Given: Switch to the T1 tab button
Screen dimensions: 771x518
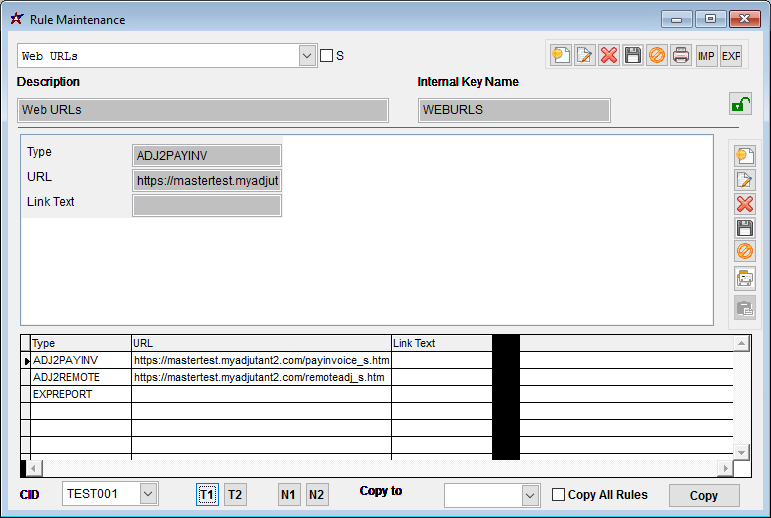Looking at the screenshot, I should pyautogui.click(x=207, y=495).
